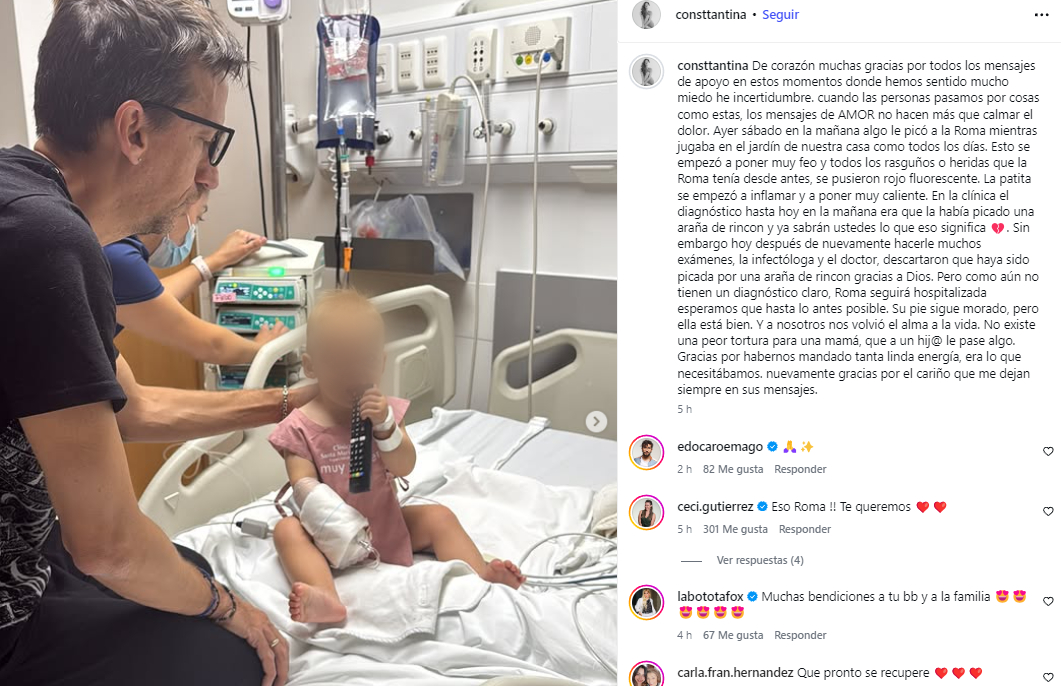View 301 Me gusta likes list
This screenshot has height=686, width=1061.
[735, 529]
